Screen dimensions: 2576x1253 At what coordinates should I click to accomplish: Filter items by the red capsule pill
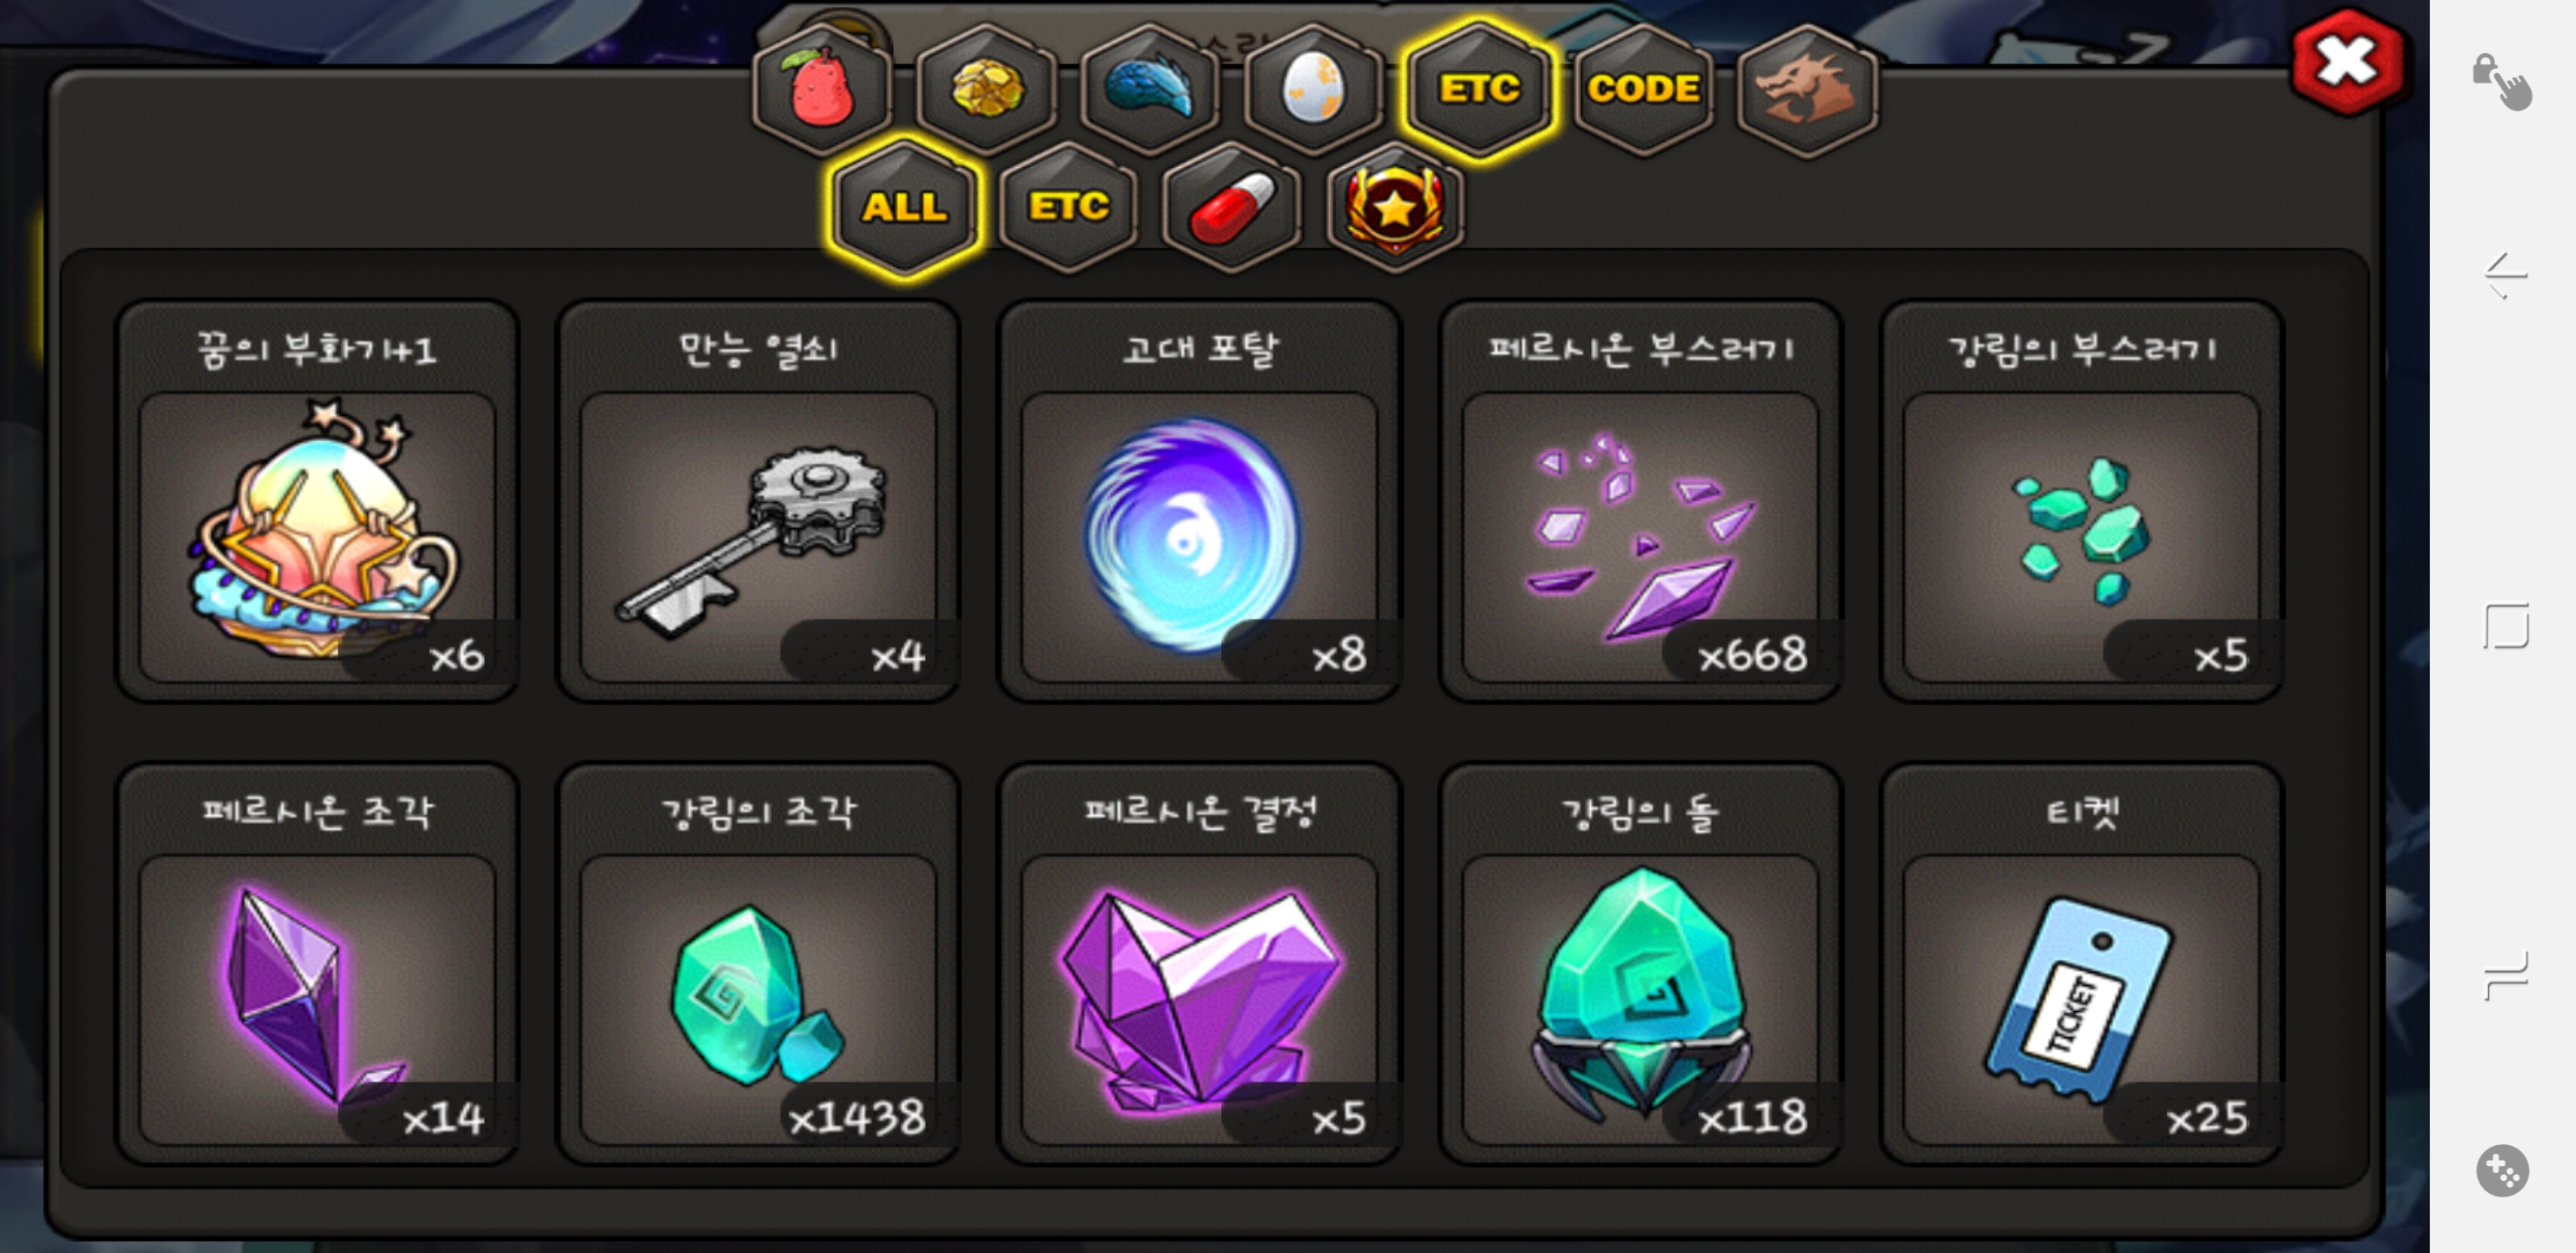click(x=1232, y=207)
